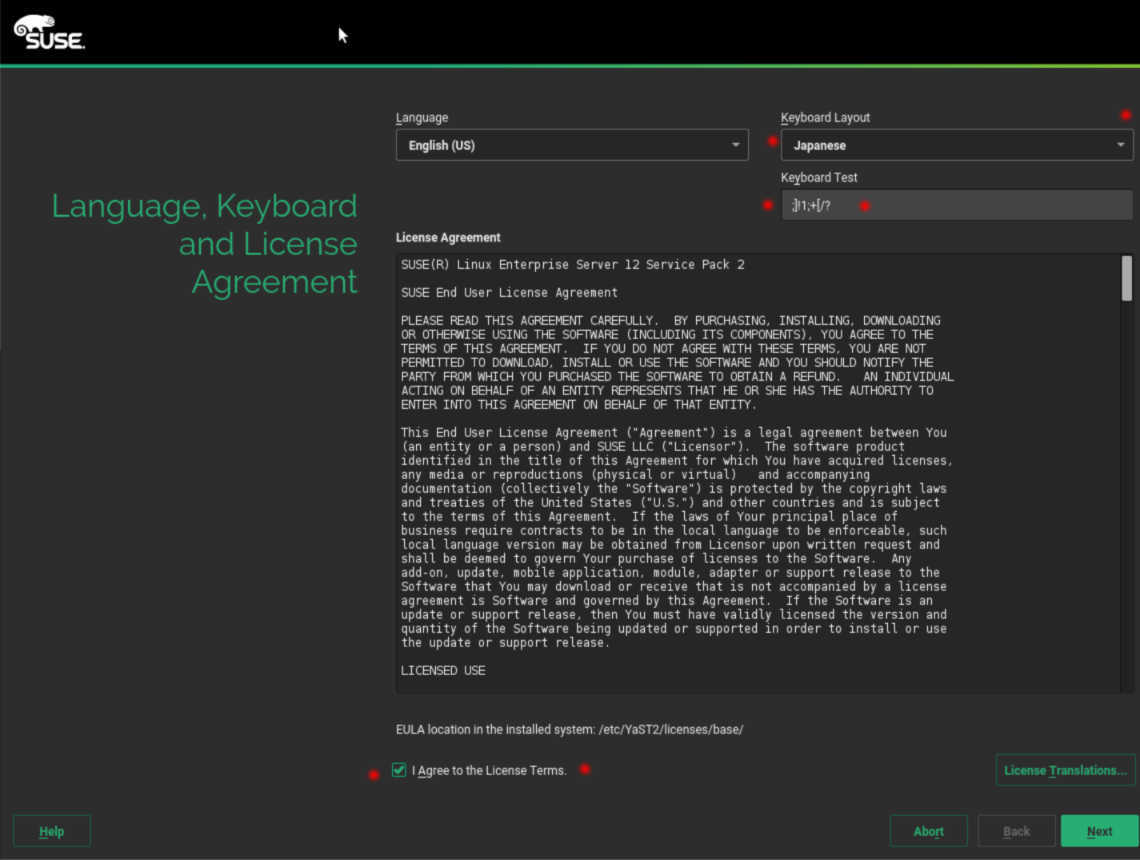1140x860 pixels.
Task: Click the Help button
Action: 52,831
